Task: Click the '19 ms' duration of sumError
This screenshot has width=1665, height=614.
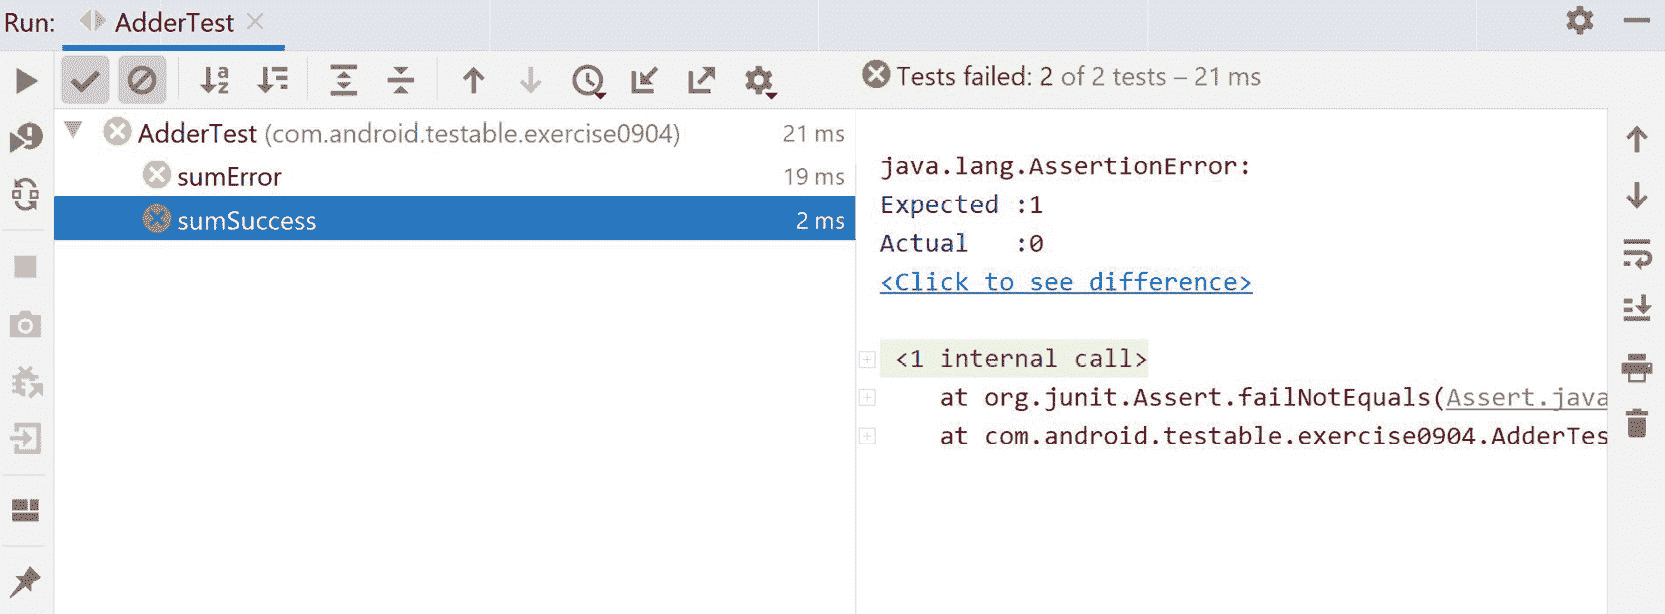Action: click(814, 177)
